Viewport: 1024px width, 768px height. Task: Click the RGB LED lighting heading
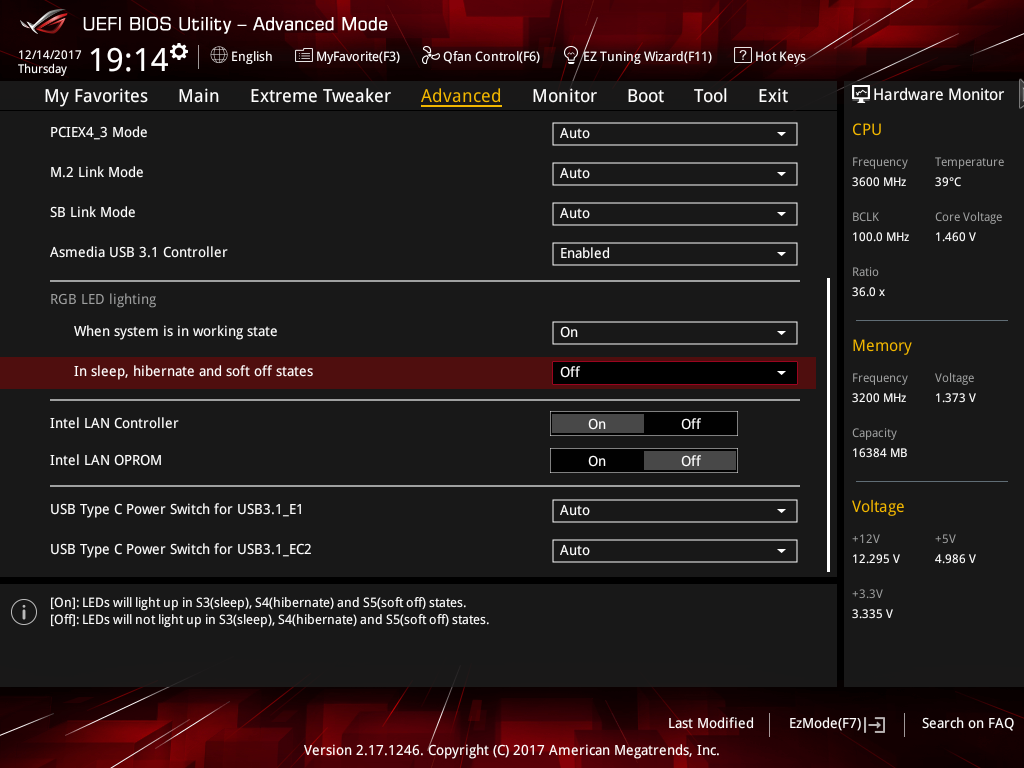click(x=103, y=299)
